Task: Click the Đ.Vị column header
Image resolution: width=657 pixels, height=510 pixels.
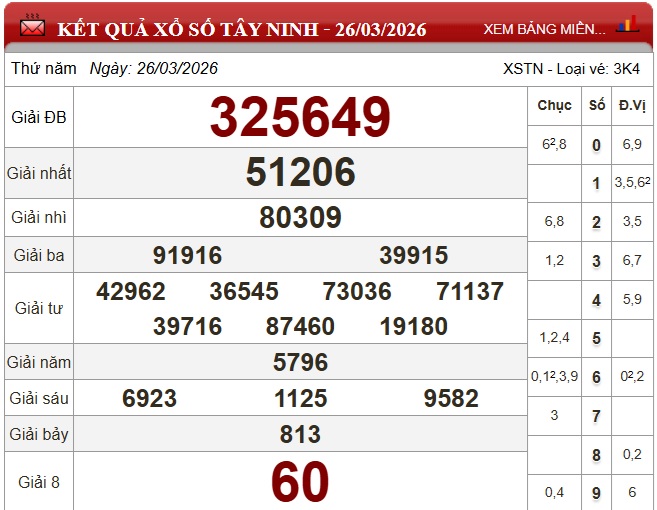Action: [x=631, y=105]
